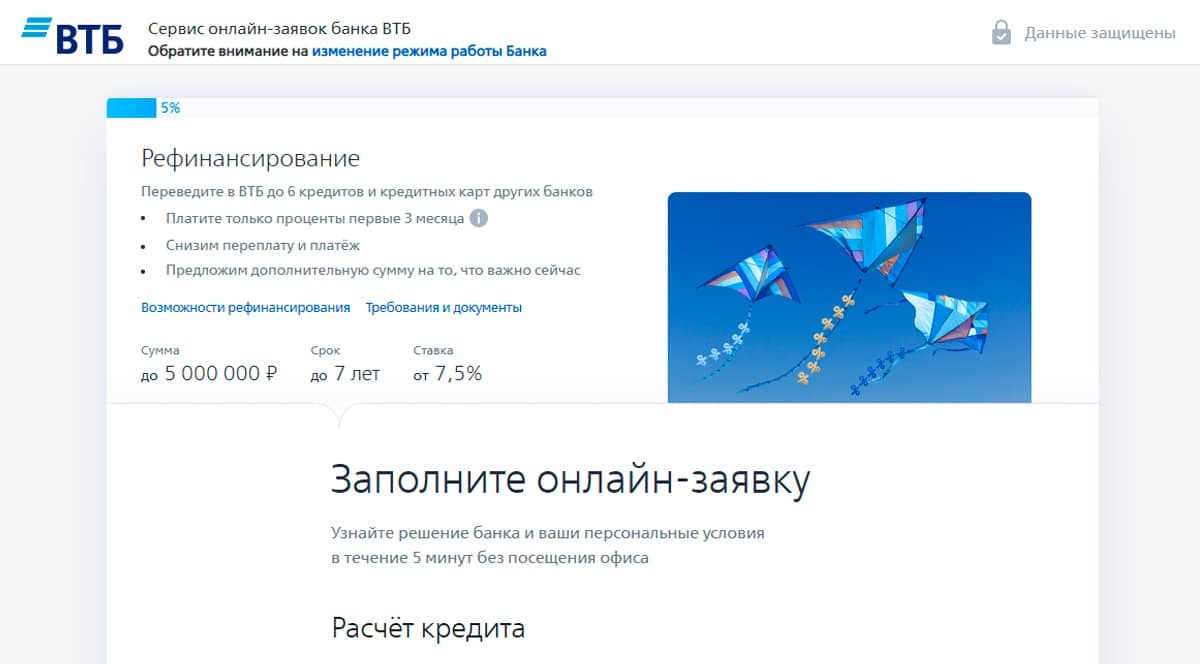
Task: Click bullet Платите только проценты первые 3 месяца
Action: click(x=315, y=218)
